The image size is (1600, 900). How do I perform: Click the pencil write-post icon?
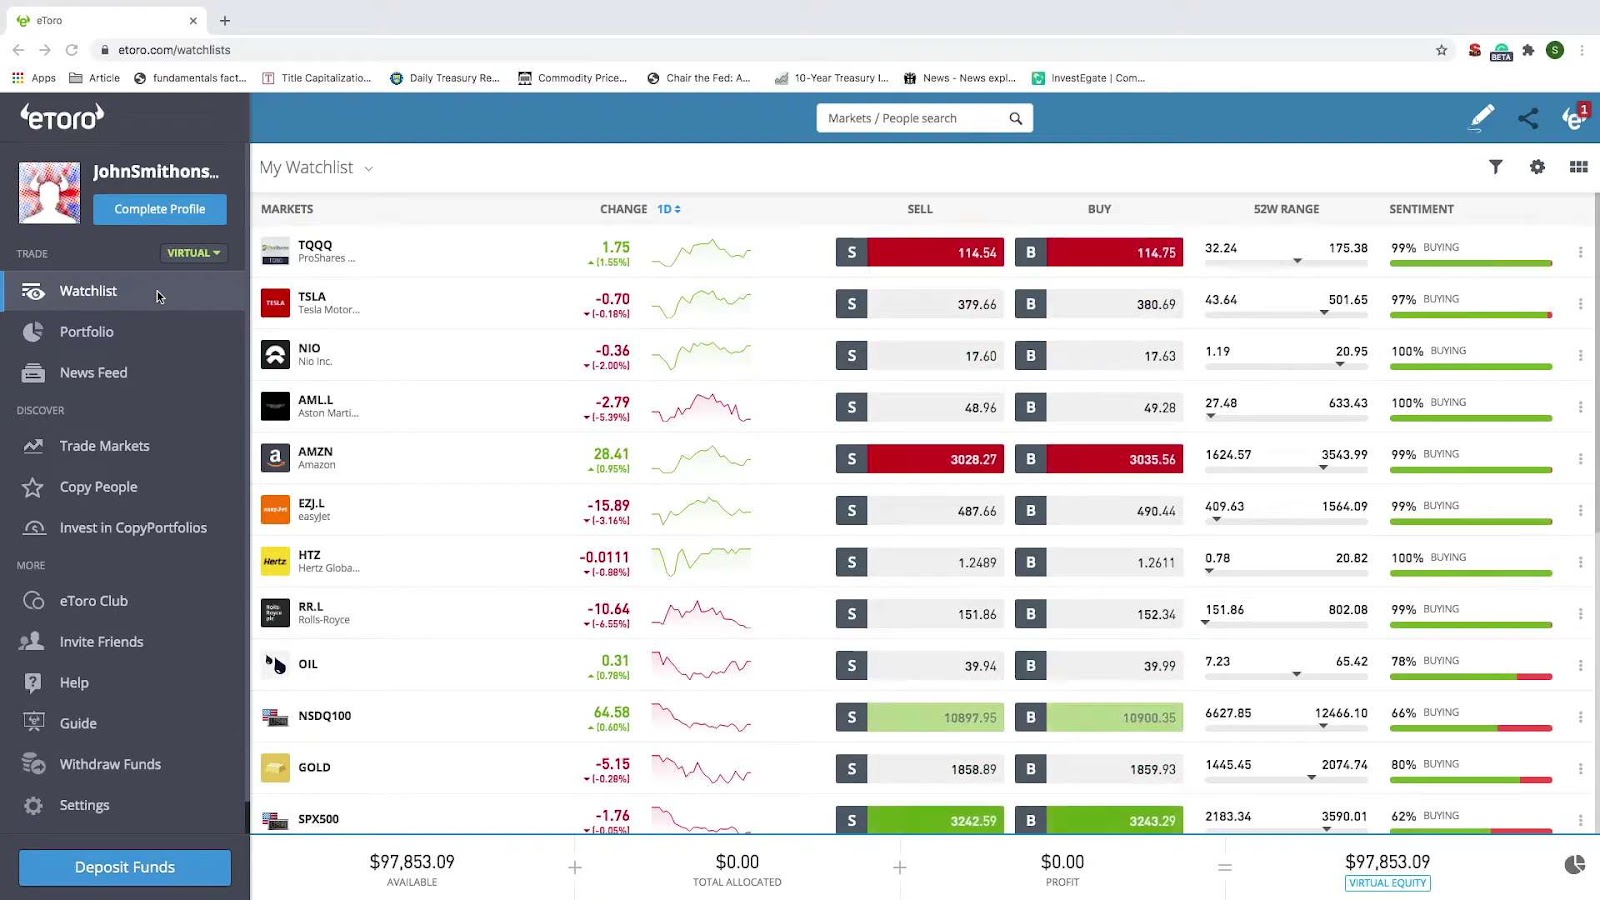pos(1481,118)
